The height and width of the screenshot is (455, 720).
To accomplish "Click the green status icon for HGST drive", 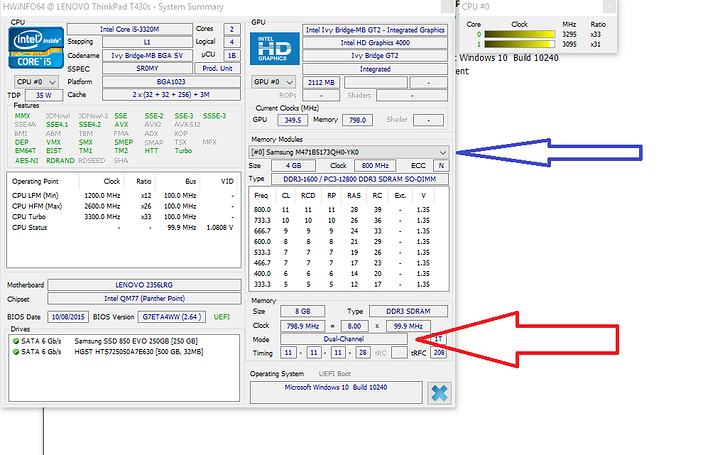I will coord(13,354).
